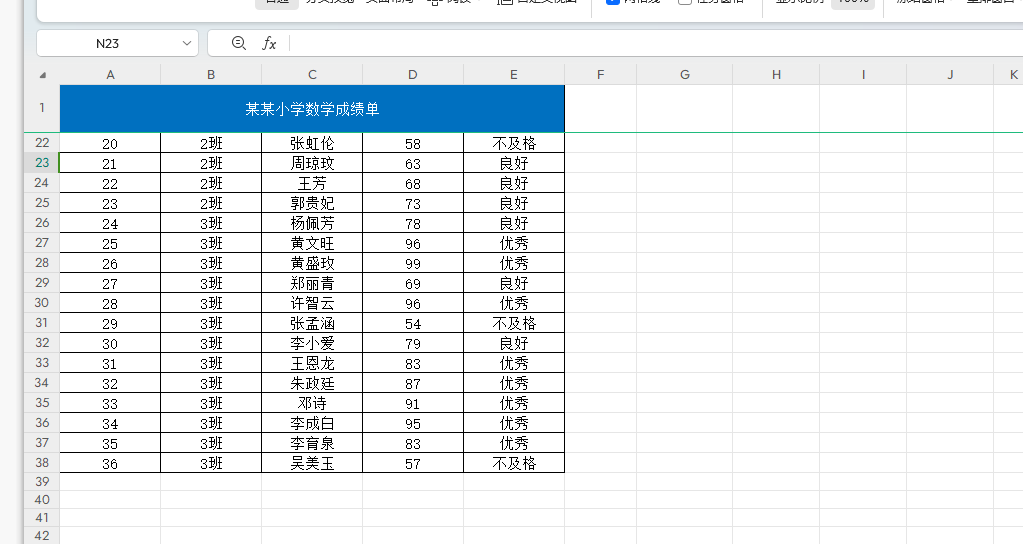Click the magnifier icon beside fx

click(239, 43)
